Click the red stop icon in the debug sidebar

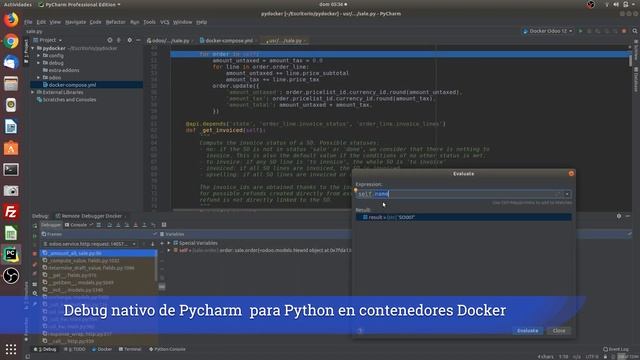point(35,253)
